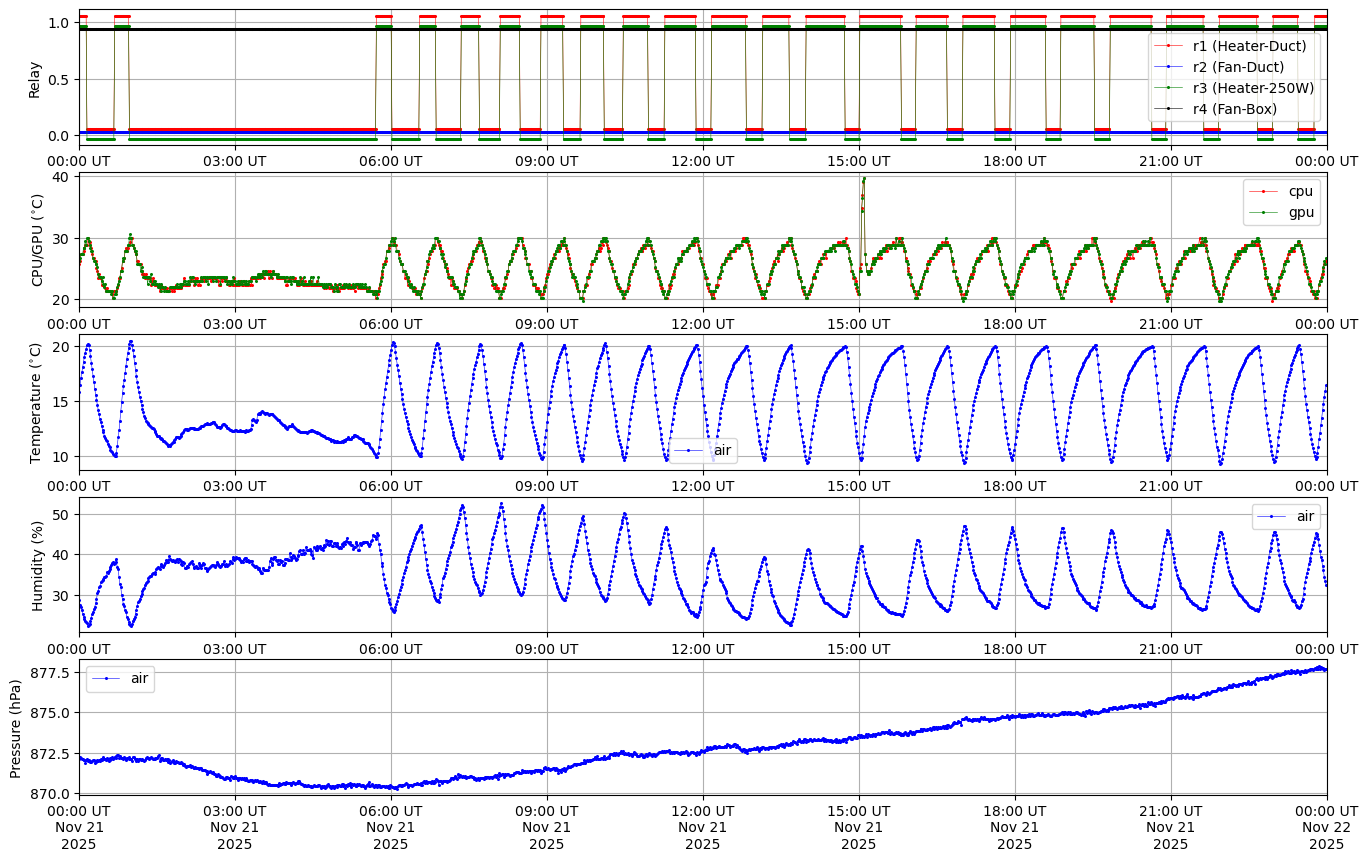Screen dimensions: 1368x861
Task: Click the Nov 22 2025 date label
Action: pos(1326,835)
